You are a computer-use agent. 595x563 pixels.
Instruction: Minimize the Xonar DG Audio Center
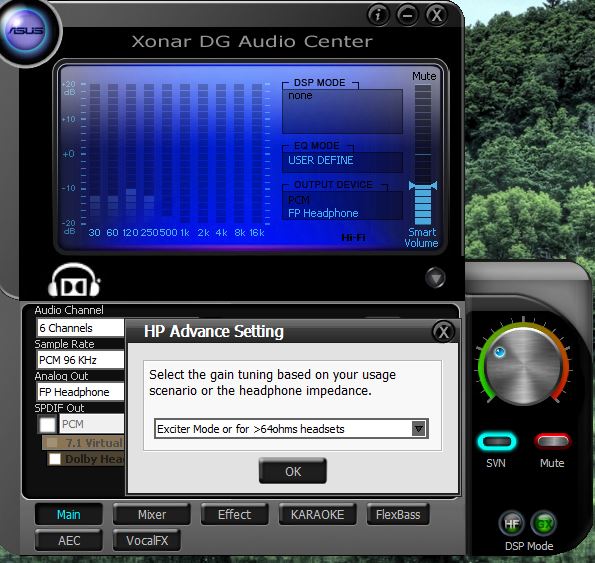pyautogui.click(x=408, y=15)
